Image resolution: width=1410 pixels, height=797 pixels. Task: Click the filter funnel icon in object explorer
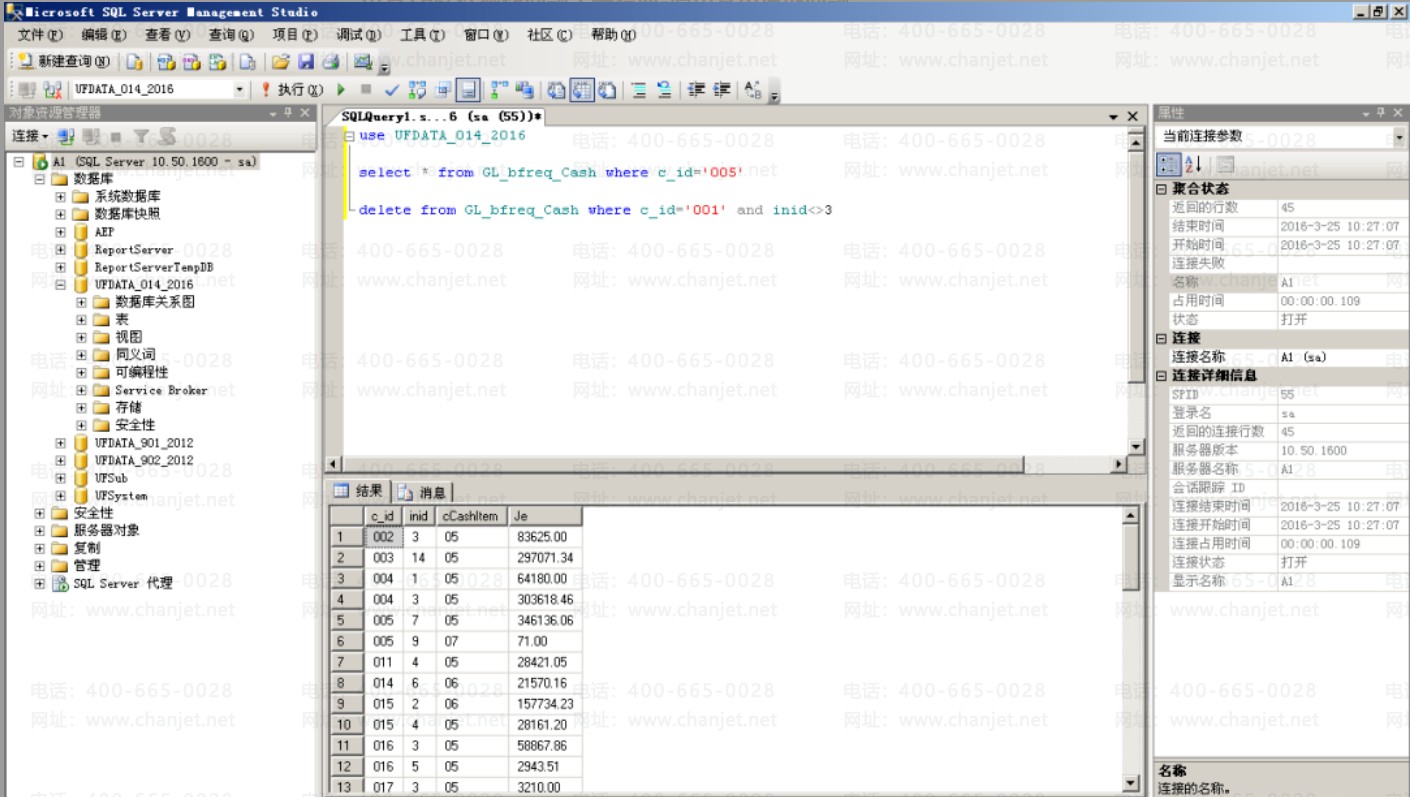point(142,136)
